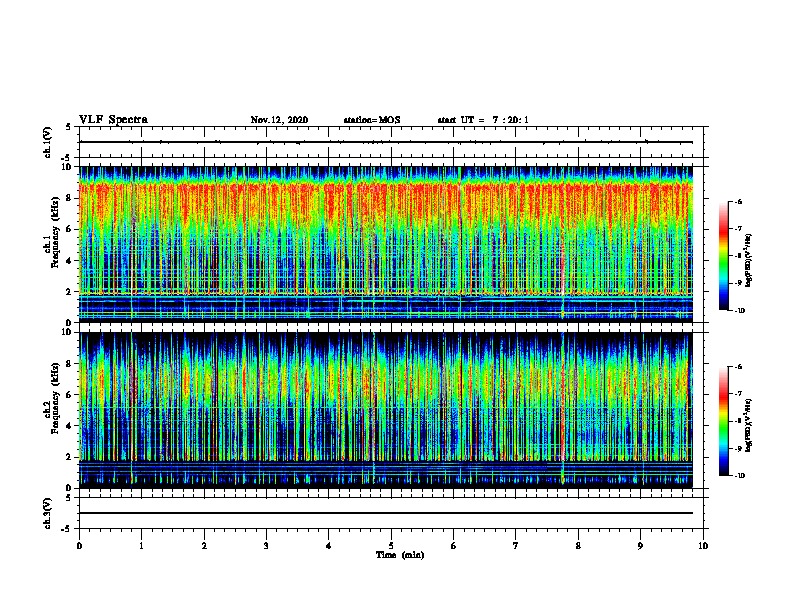The width and height of the screenshot is (792, 612).
Task: Click inside the ch.1 spectrogram panel
Action: [x=386, y=244]
